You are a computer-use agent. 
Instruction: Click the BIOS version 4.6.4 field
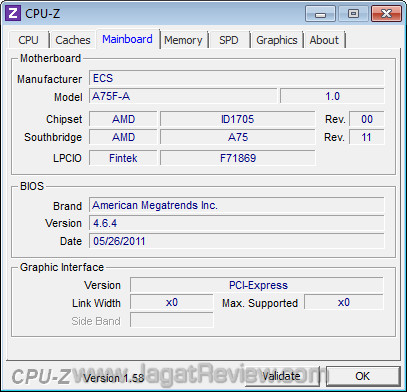[237, 223]
